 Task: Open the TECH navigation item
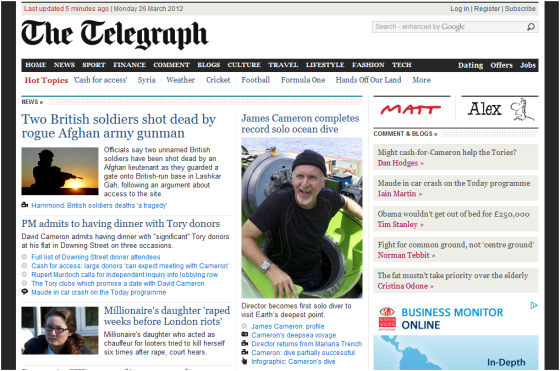tap(402, 65)
